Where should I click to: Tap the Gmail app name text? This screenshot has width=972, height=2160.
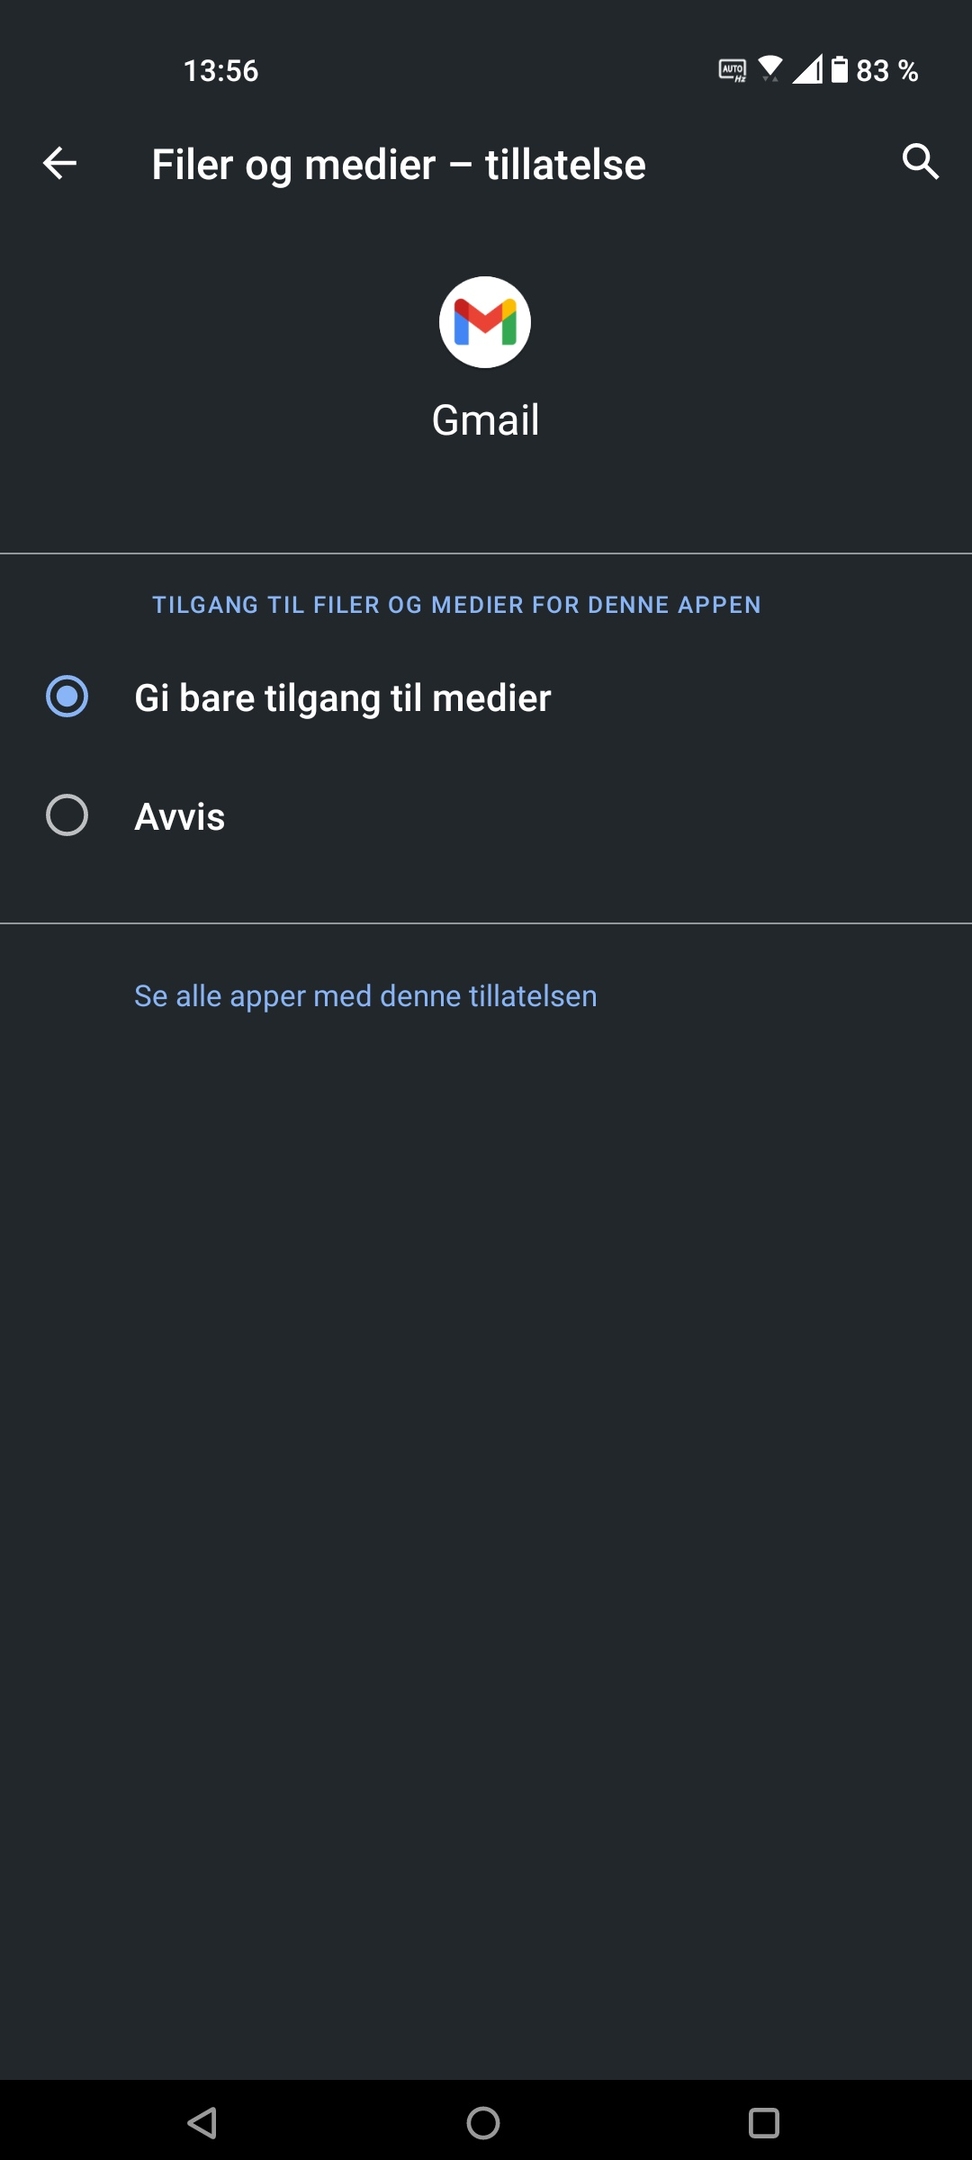(x=486, y=420)
